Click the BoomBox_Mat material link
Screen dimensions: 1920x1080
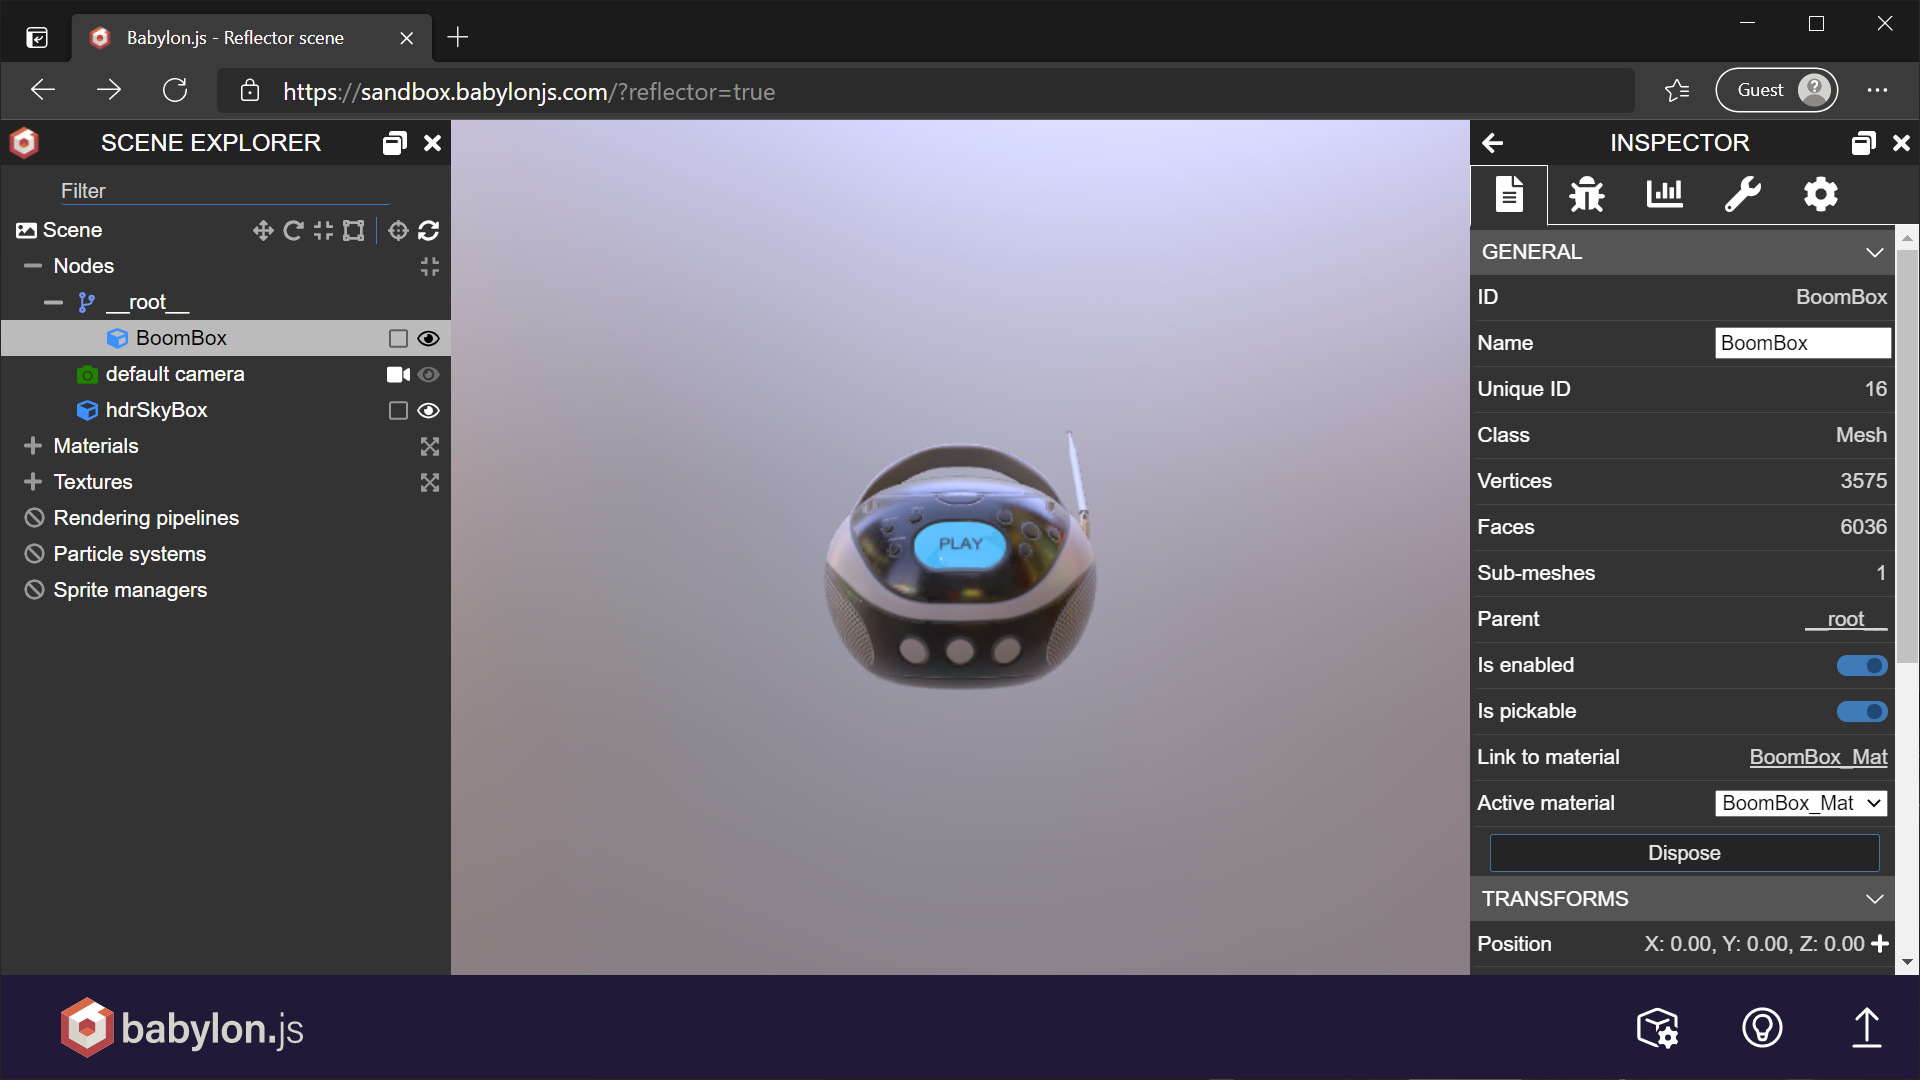[1817, 757]
